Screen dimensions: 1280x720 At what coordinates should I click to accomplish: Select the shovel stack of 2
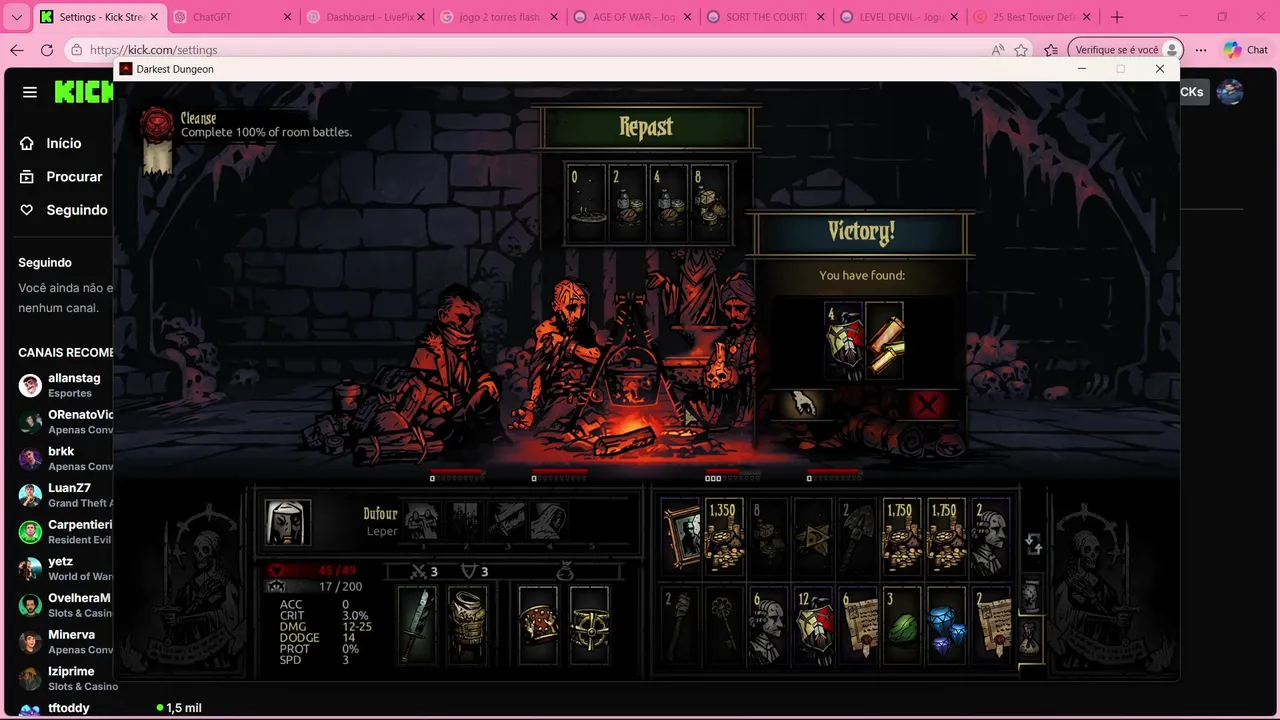click(x=857, y=537)
